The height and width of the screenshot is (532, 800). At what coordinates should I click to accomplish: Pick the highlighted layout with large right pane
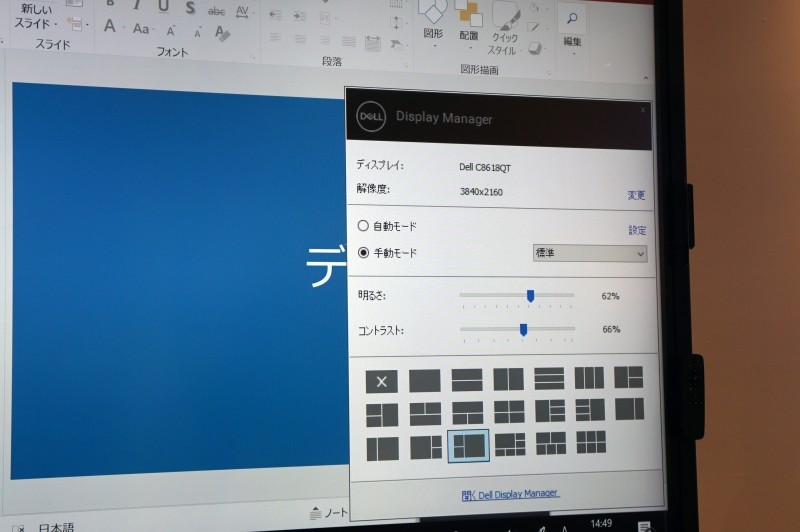468,446
